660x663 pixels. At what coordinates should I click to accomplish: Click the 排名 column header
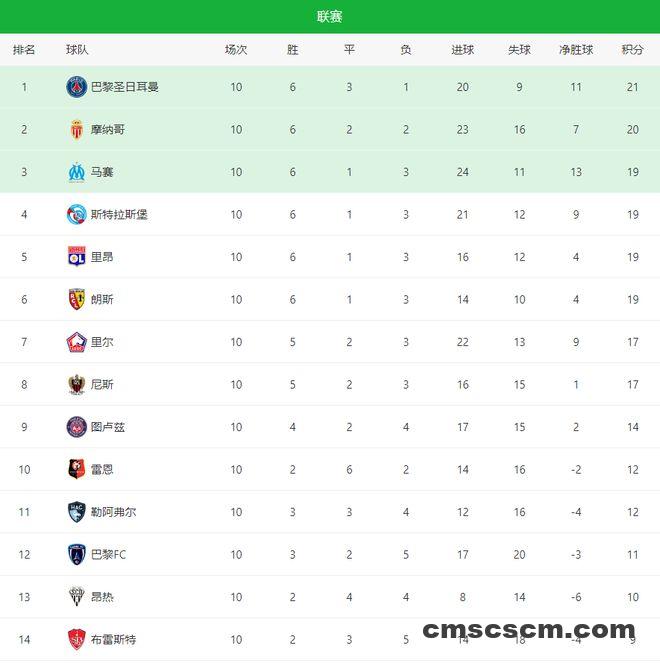(24, 50)
